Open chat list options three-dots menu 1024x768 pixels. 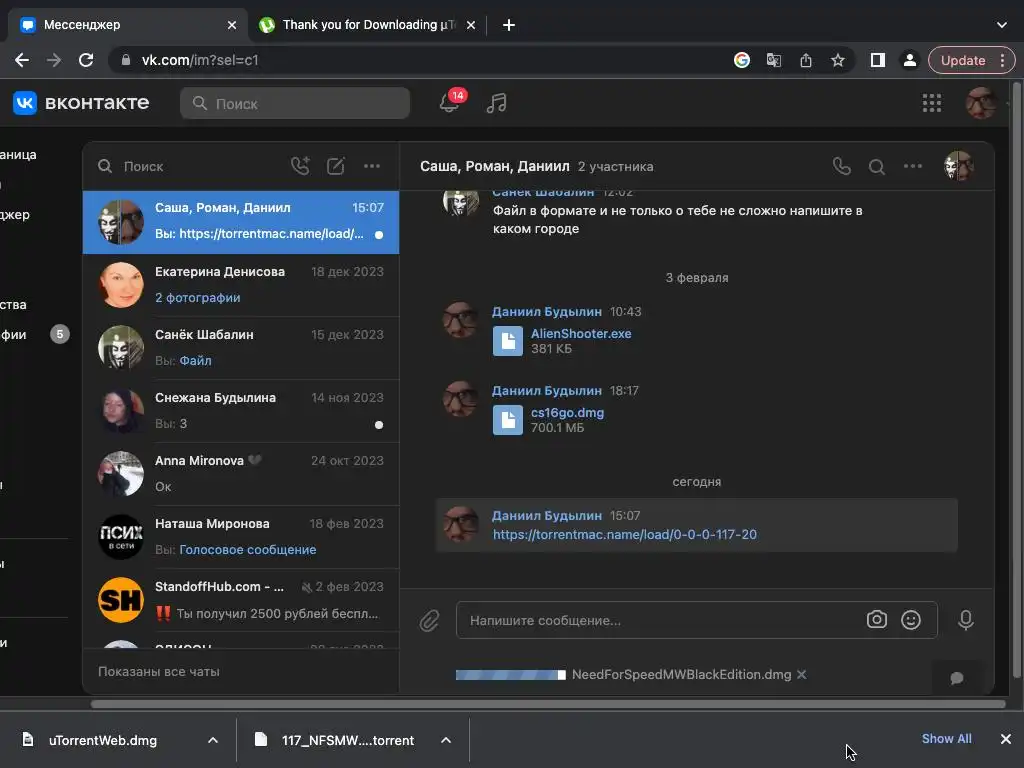pos(372,166)
